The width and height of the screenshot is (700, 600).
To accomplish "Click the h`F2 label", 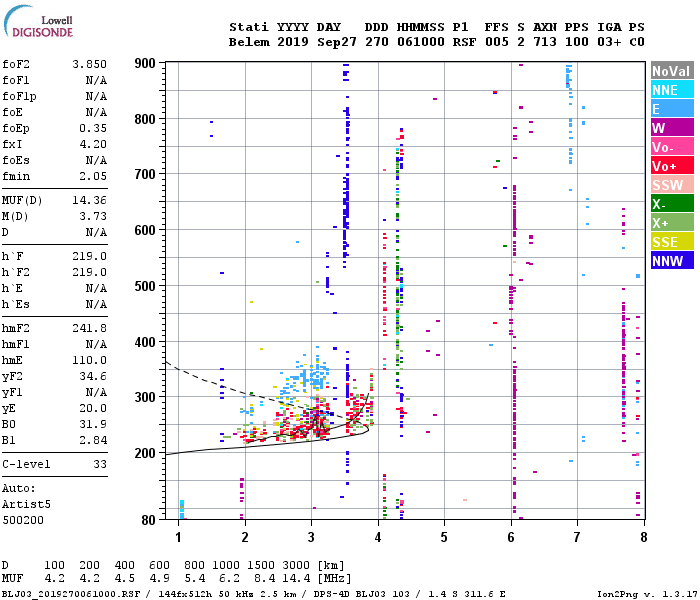I will 16,273.
